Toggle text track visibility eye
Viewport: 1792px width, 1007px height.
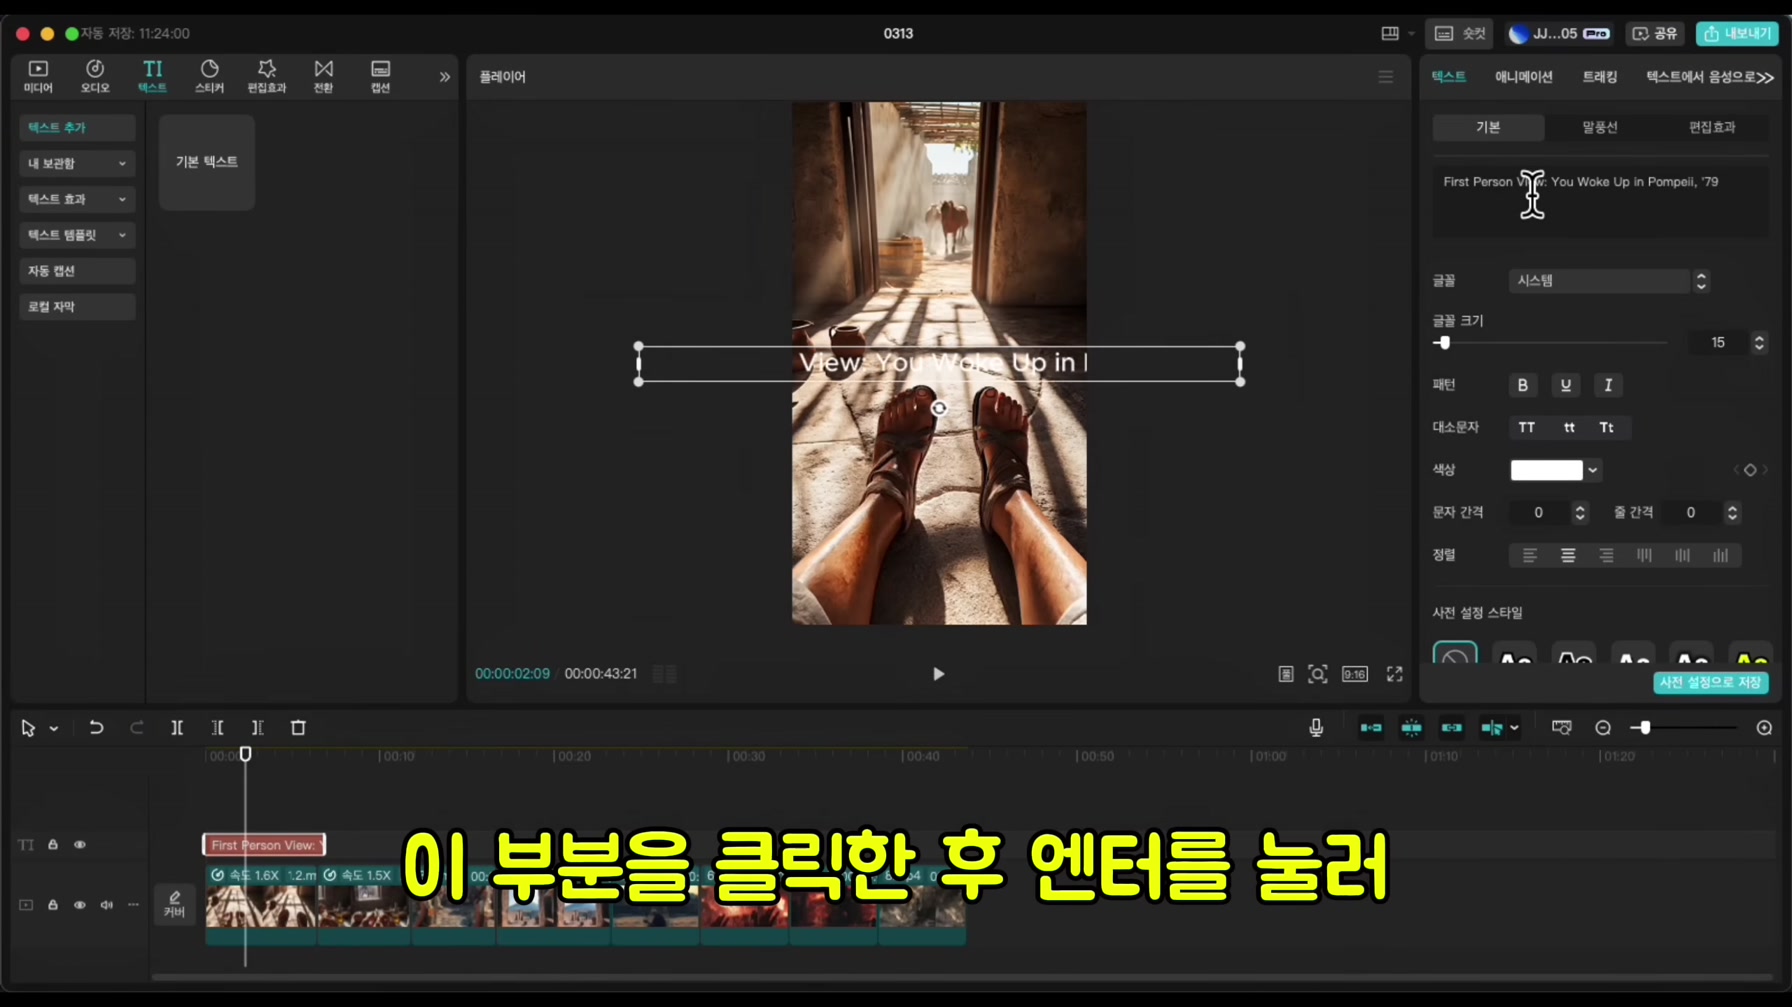coord(80,845)
